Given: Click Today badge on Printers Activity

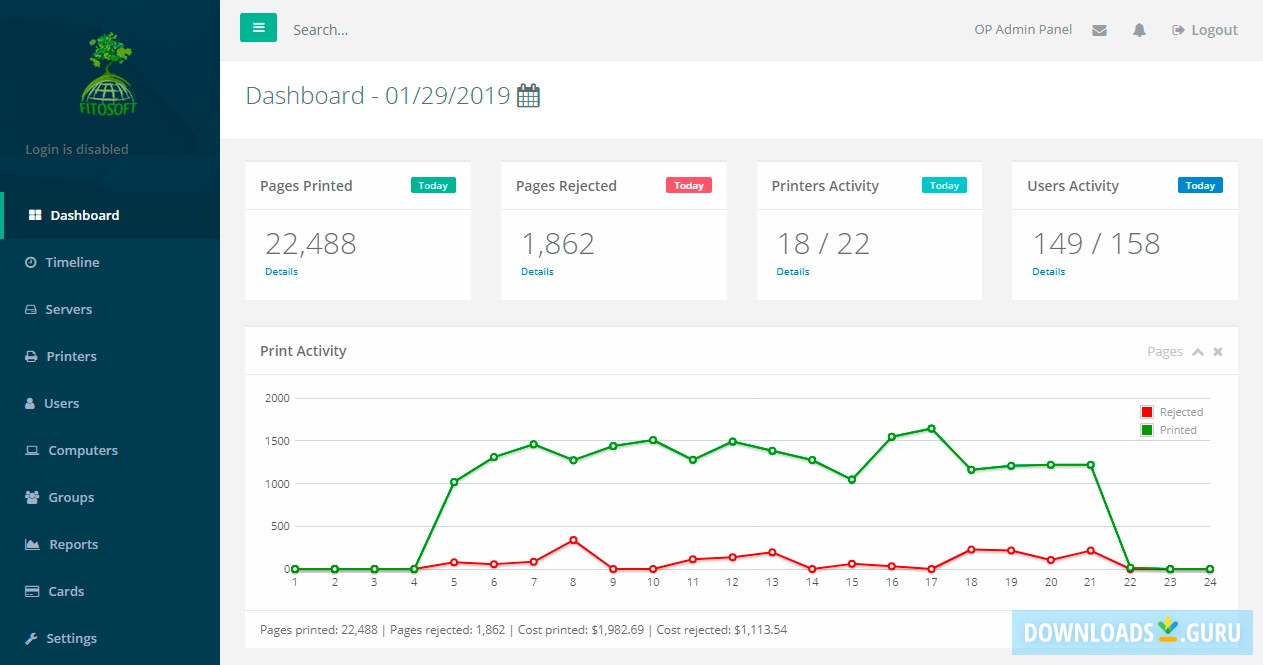Looking at the screenshot, I should [945, 185].
